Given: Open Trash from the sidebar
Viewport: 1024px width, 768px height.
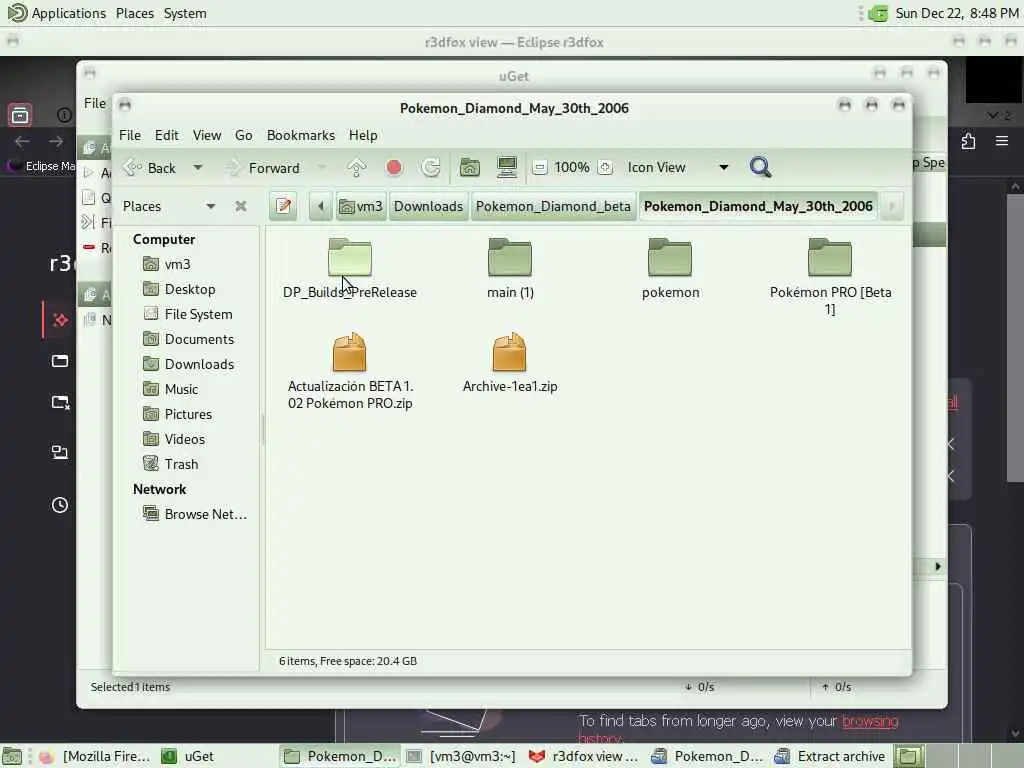Looking at the screenshot, I should click(x=181, y=464).
